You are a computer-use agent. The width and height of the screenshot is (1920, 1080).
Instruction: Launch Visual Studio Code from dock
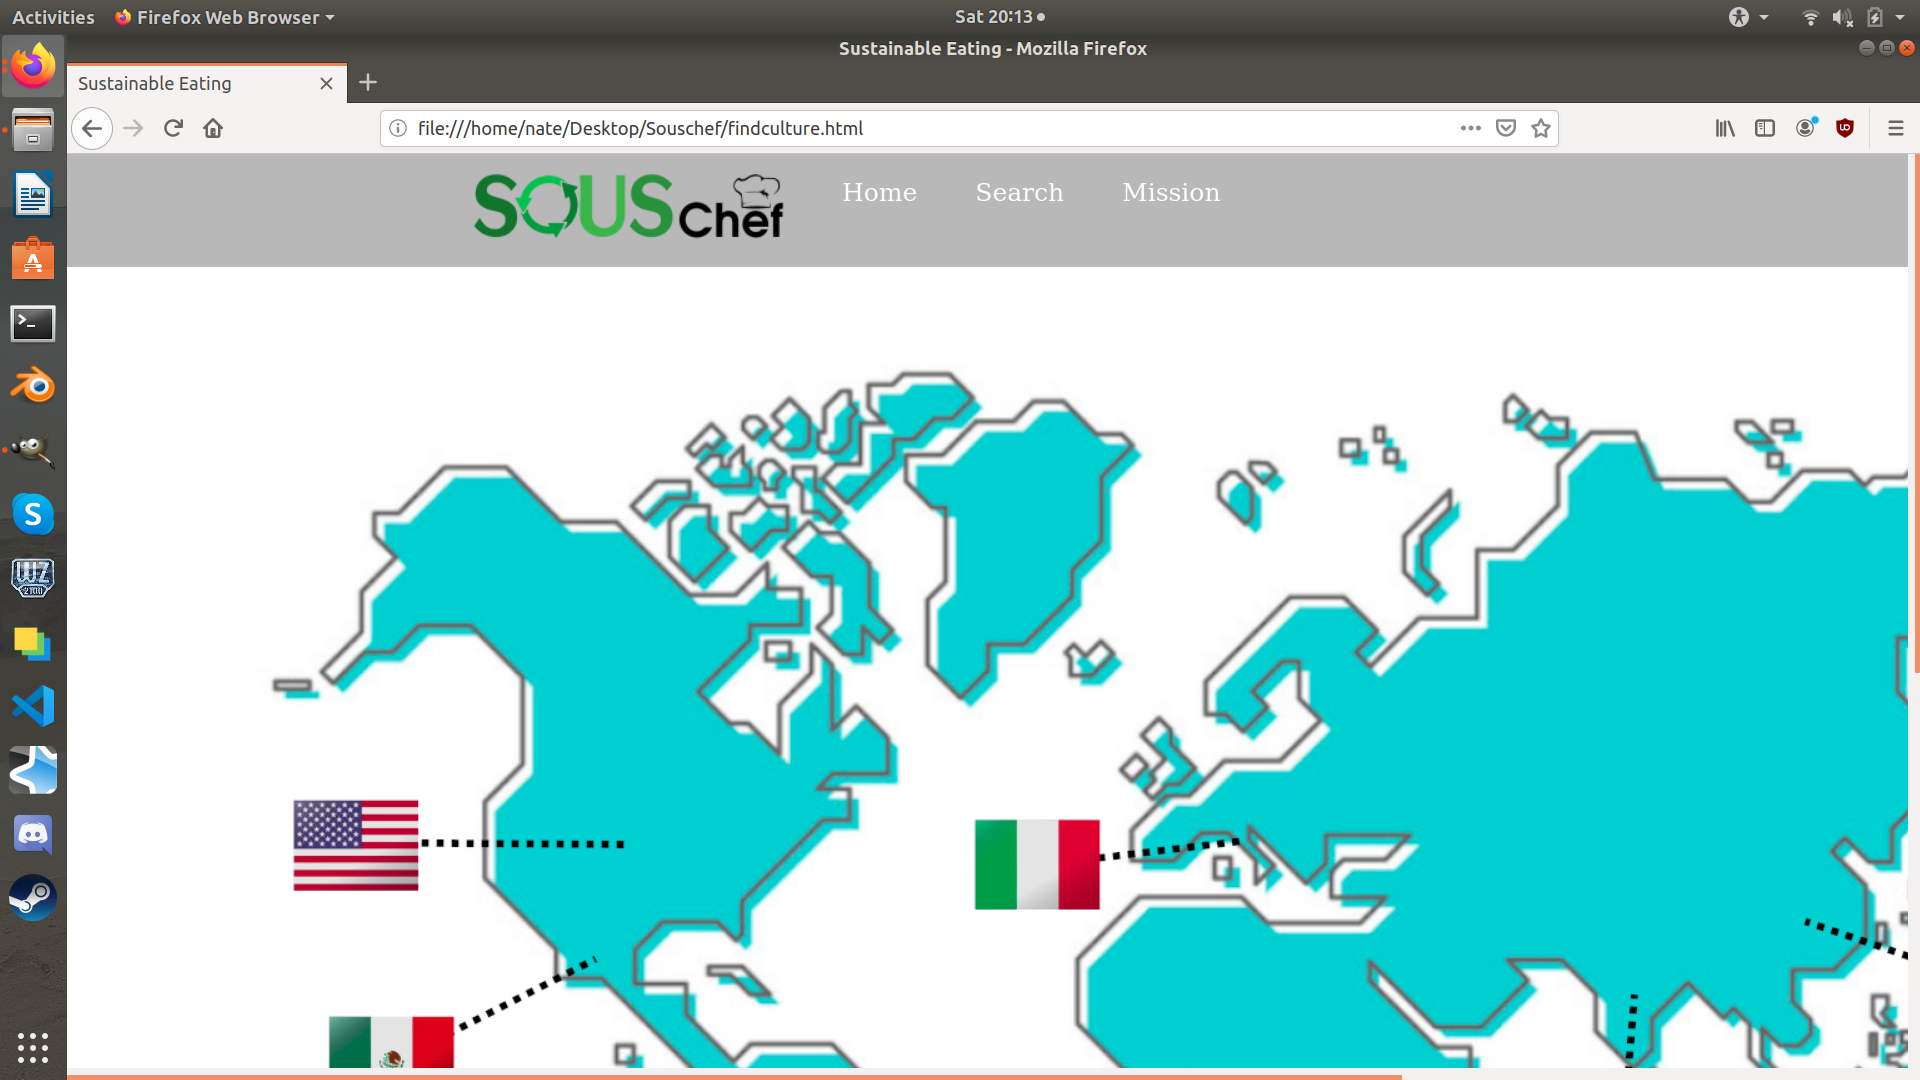pyautogui.click(x=33, y=706)
